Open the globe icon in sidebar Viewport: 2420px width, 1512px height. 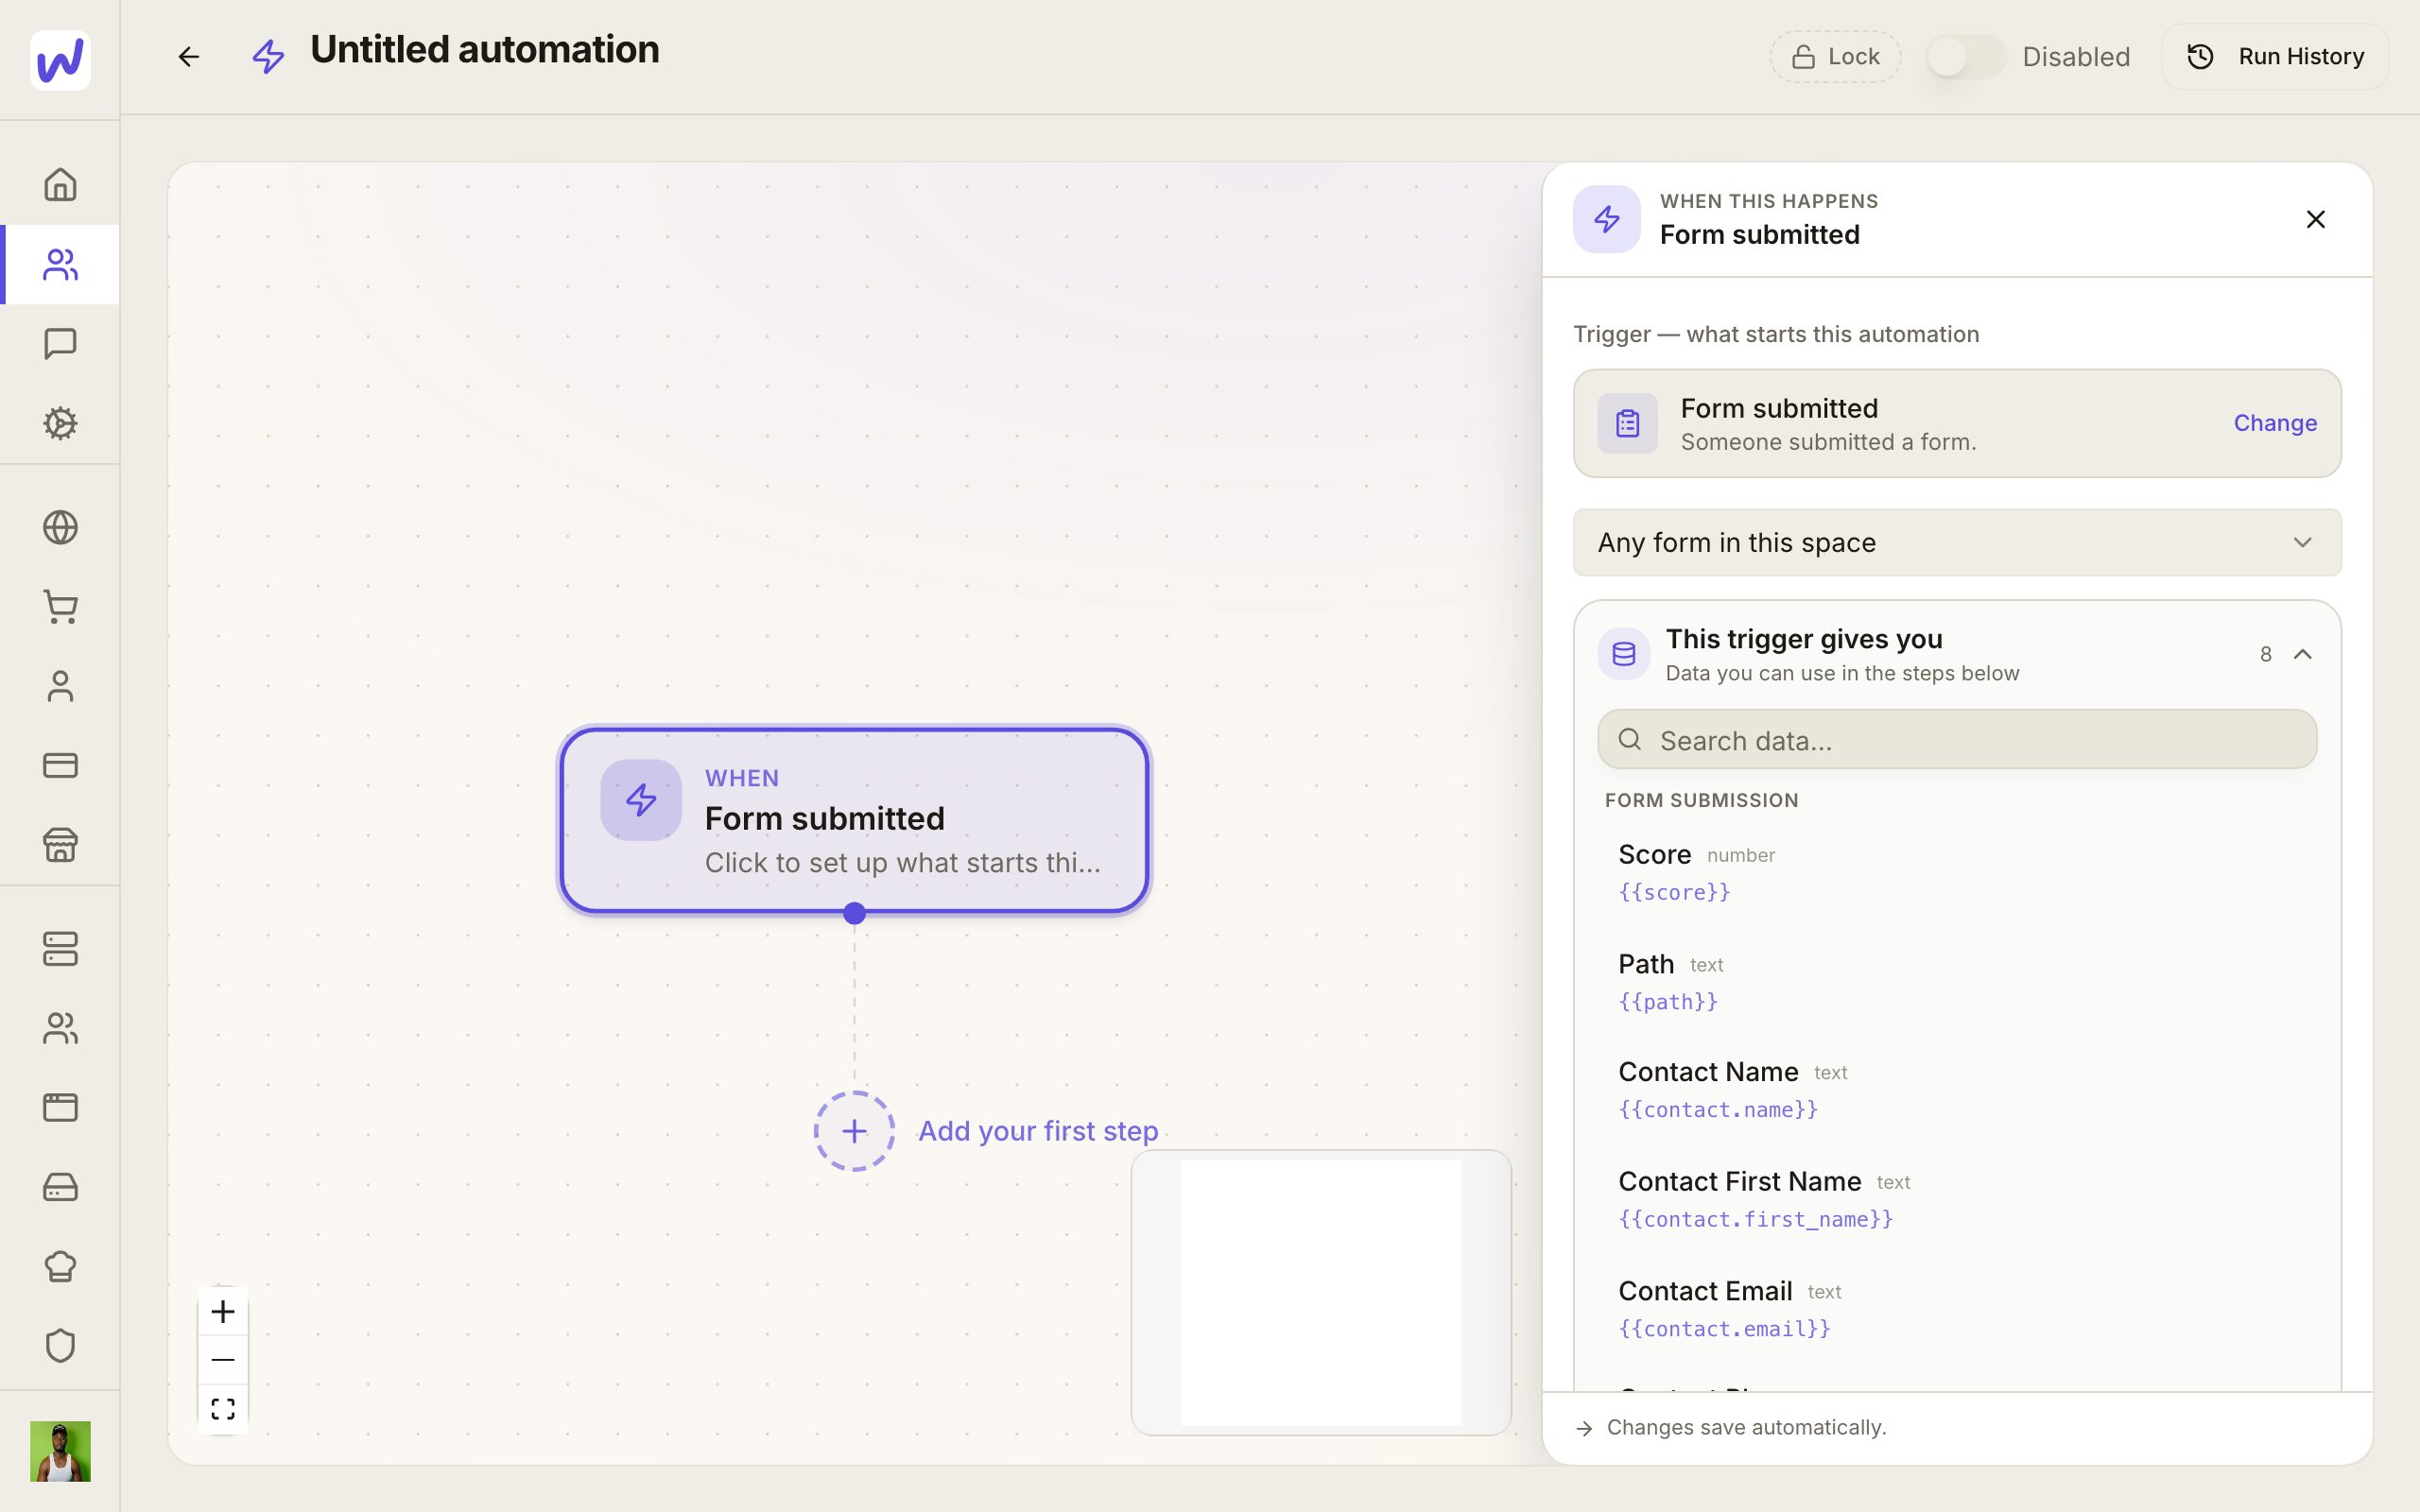coord(60,527)
